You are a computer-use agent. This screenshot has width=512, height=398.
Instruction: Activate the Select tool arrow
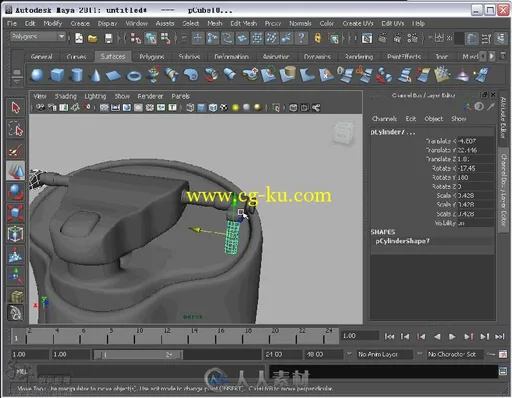pyautogui.click(x=15, y=108)
